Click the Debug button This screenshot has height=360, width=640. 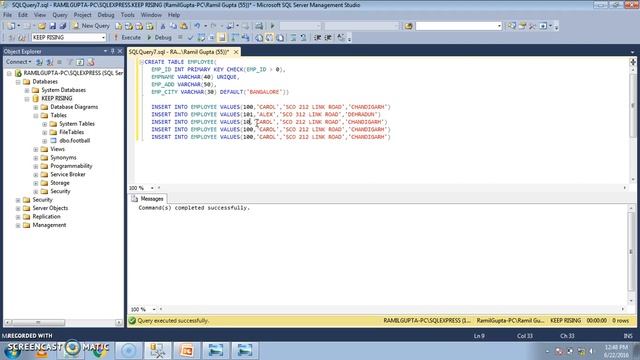pyautogui.click(x=159, y=37)
